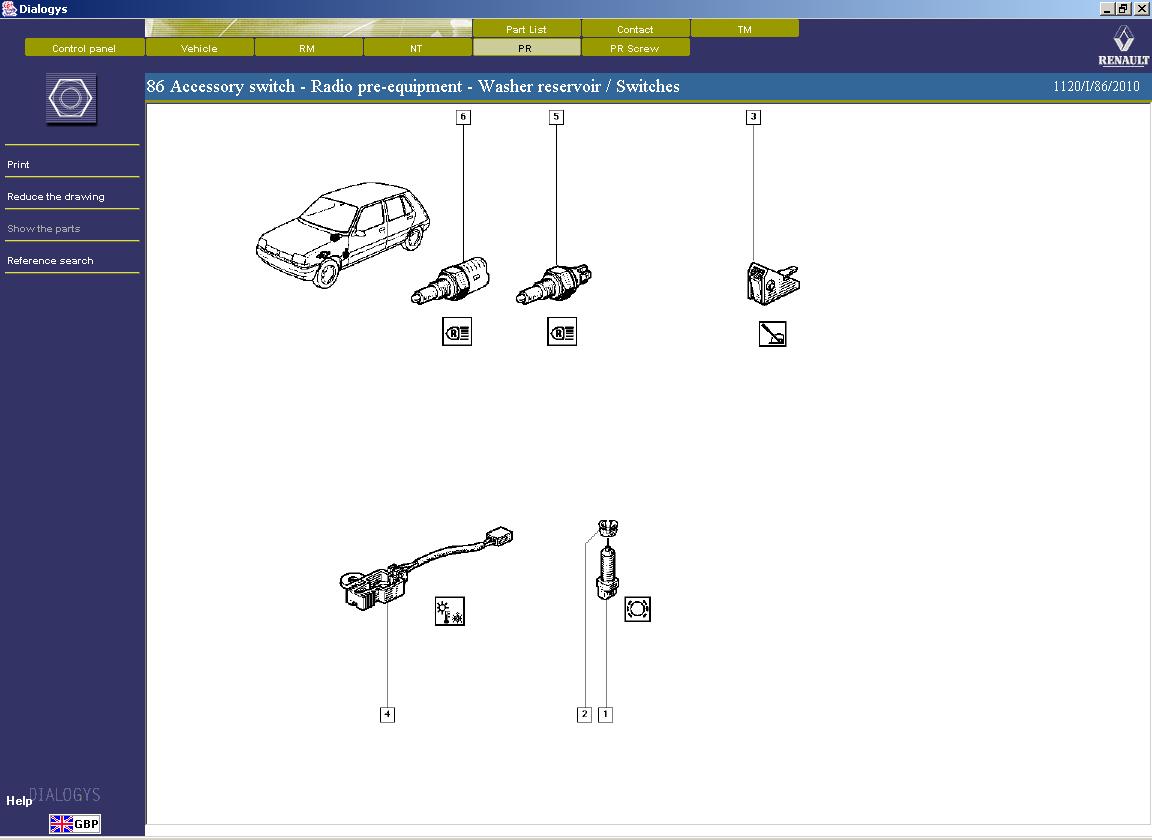Click the circular lamp icon beside part 1
Viewport: 1152px width, 840px height.
click(637, 609)
